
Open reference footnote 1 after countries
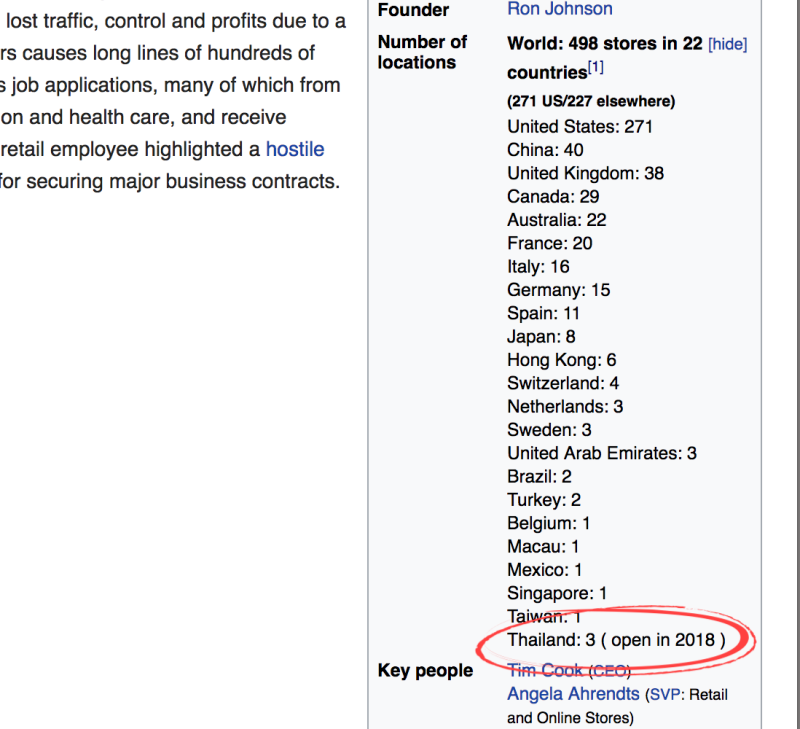[x=595, y=67]
